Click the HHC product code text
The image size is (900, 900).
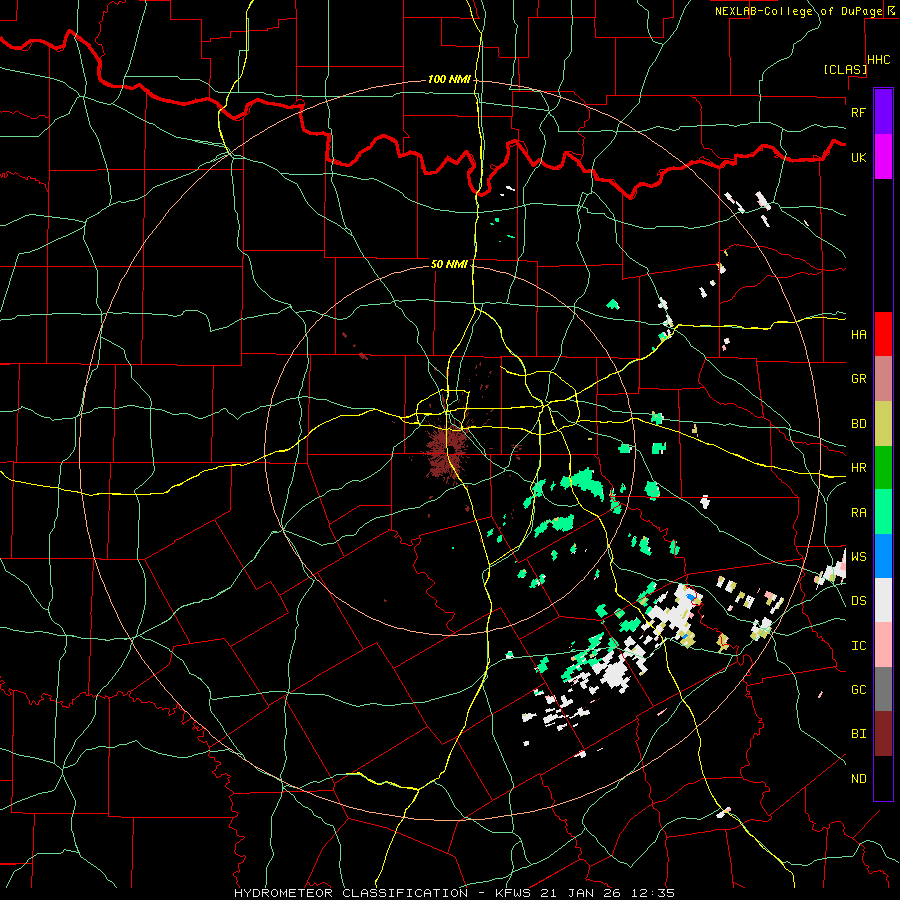pyautogui.click(x=879, y=60)
